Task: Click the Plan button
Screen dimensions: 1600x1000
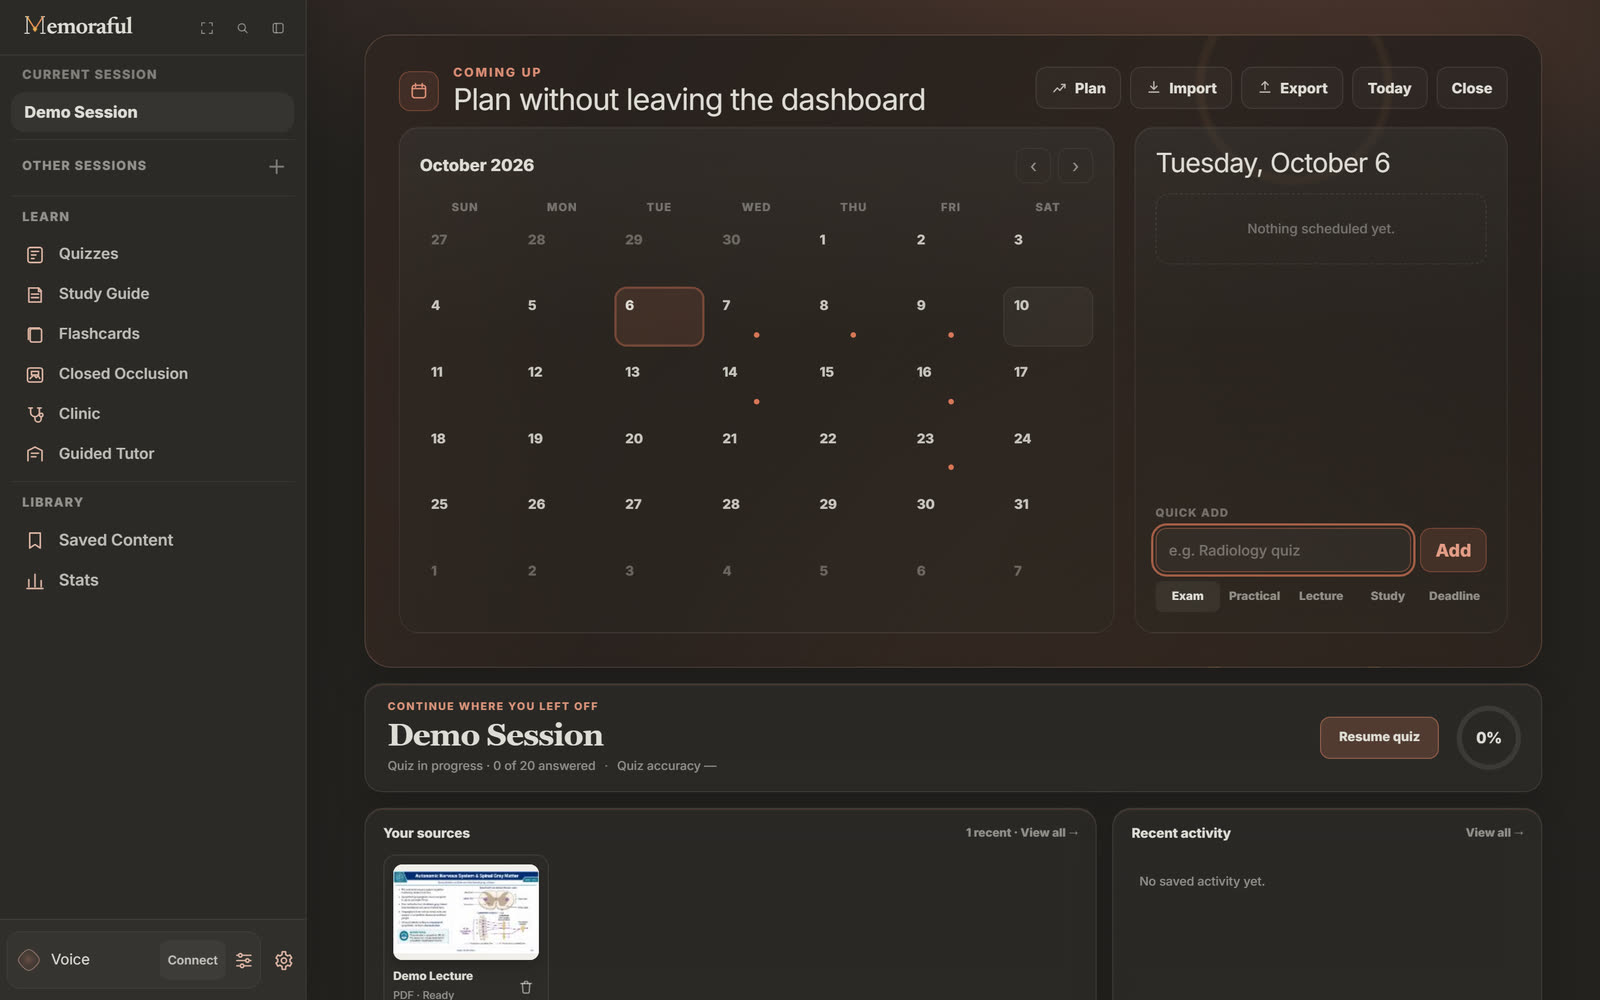Action: [1078, 88]
